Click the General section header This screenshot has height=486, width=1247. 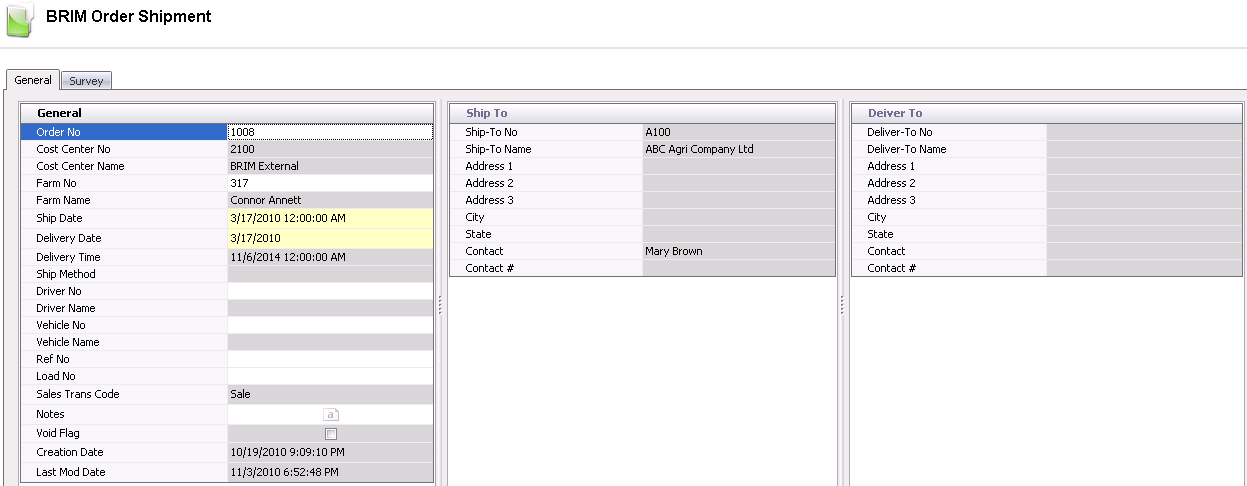[x=227, y=113]
